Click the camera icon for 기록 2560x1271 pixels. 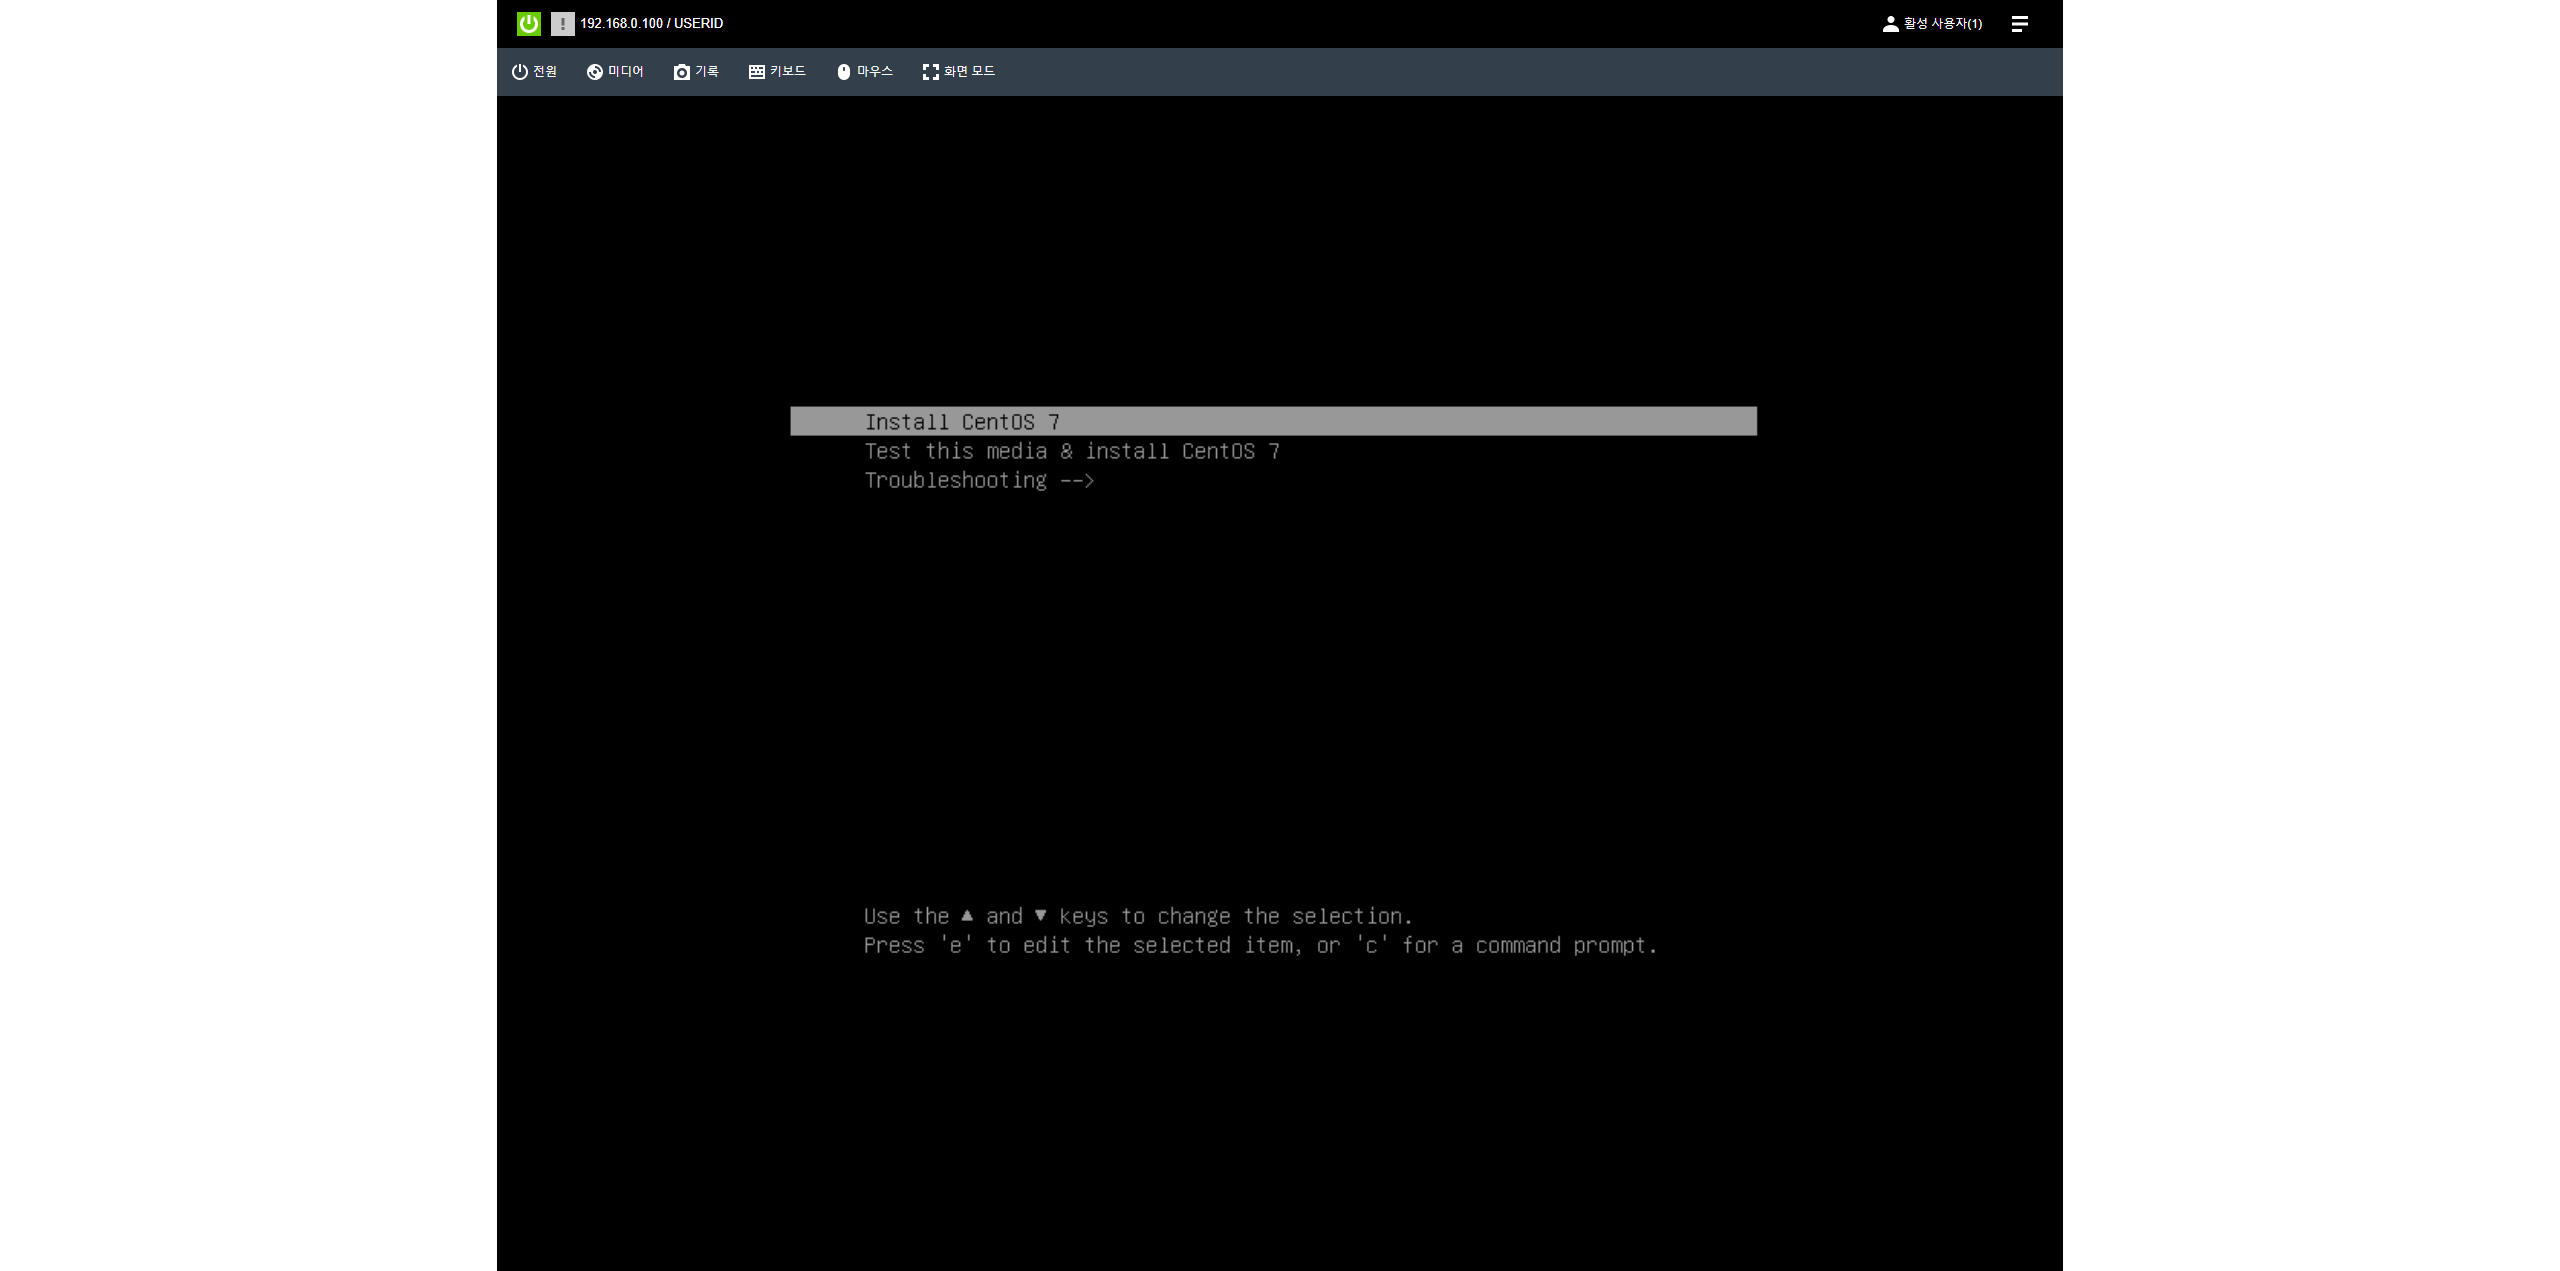681,72
